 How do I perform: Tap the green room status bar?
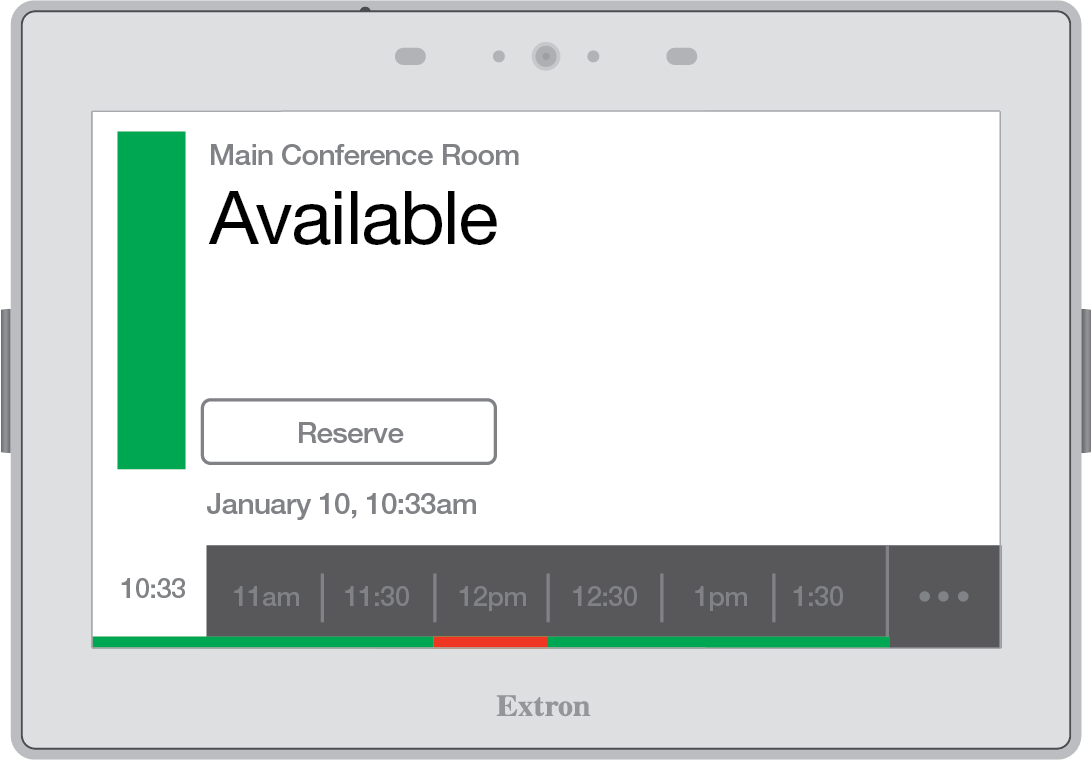point(151,300)
